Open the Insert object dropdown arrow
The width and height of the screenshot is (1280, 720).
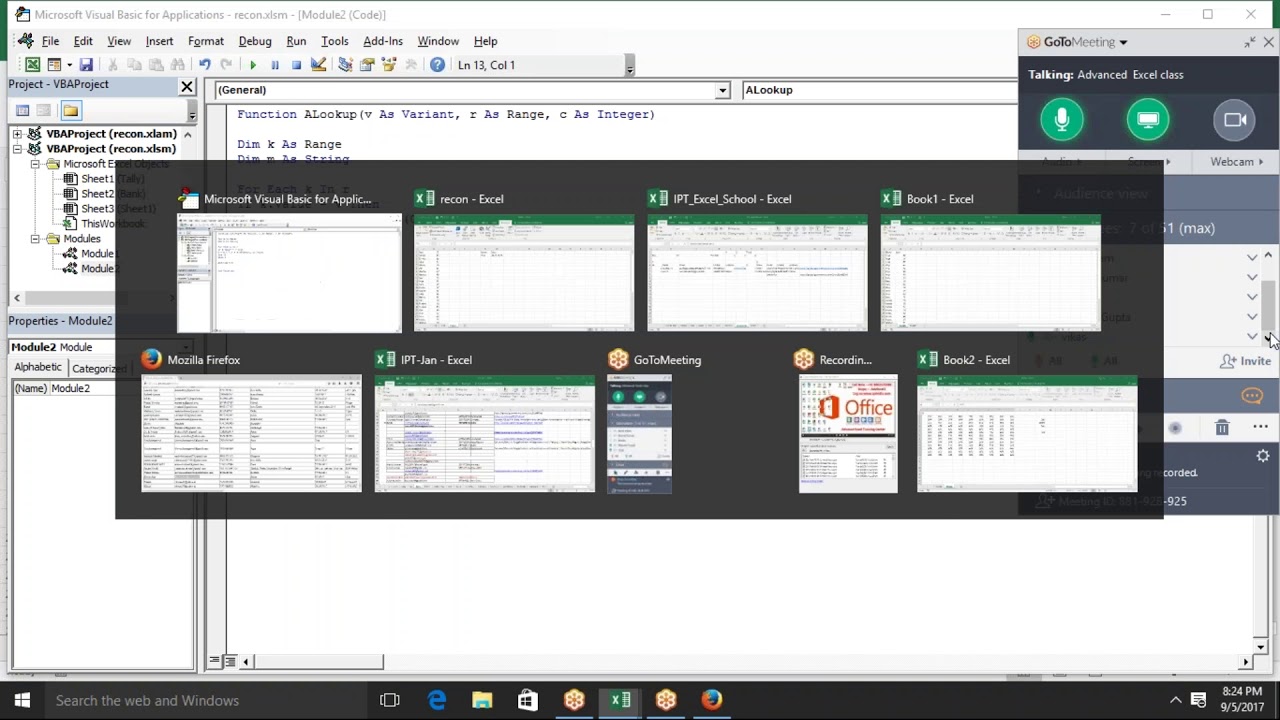coord(68,65)
